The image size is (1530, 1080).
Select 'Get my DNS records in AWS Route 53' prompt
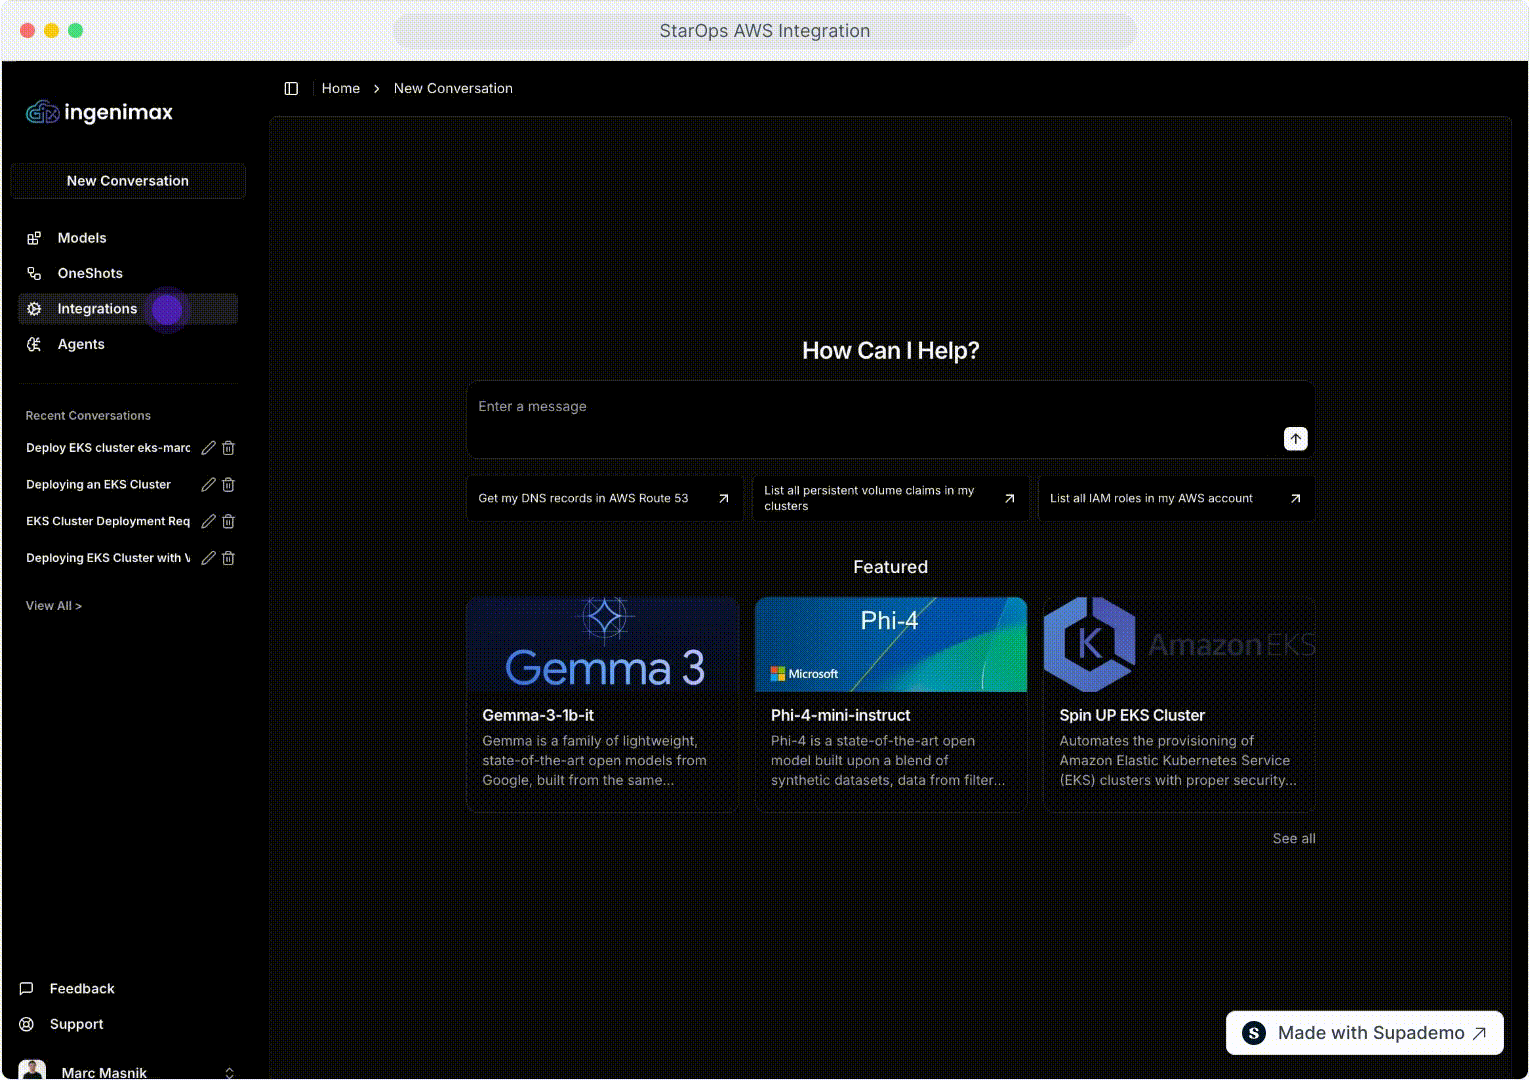point(604,498)
